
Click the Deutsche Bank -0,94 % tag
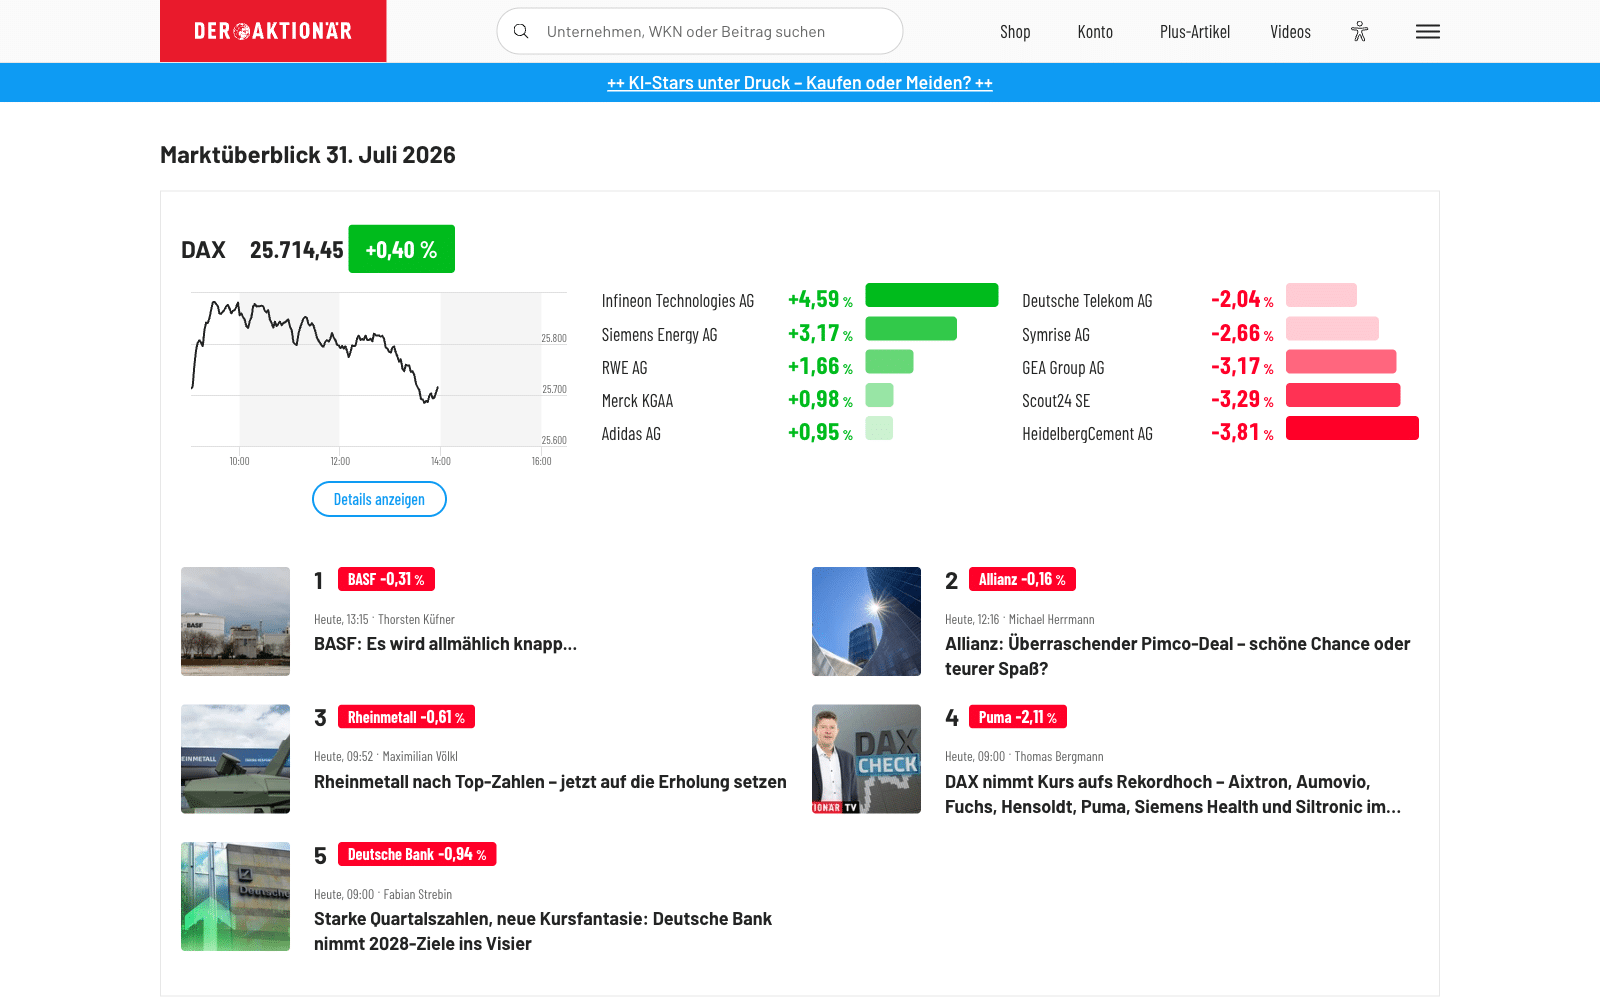point(417,854)
